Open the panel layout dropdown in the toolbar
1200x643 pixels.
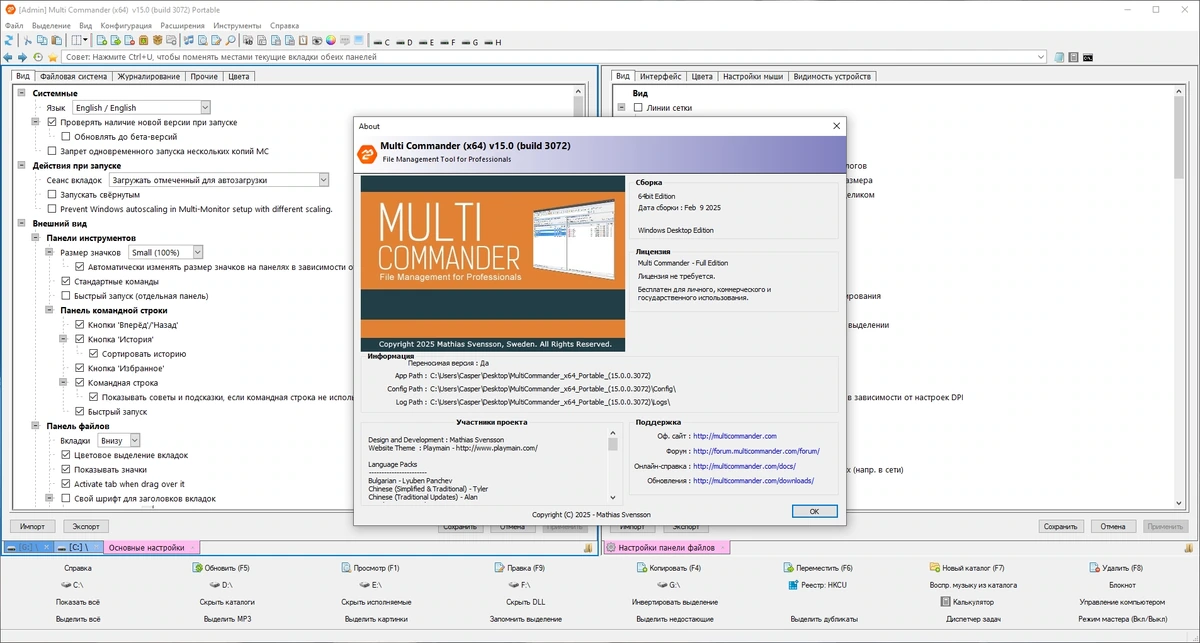tap(86, 41)
